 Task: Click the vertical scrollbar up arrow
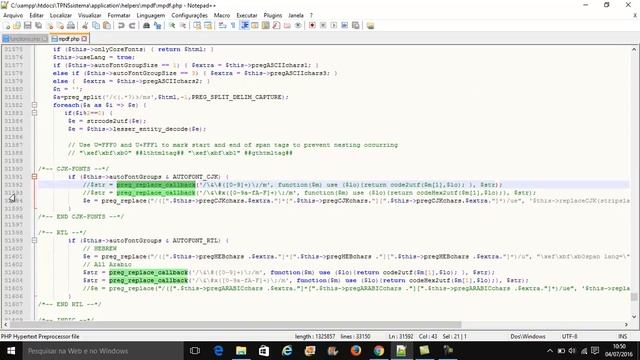[634, 49]
